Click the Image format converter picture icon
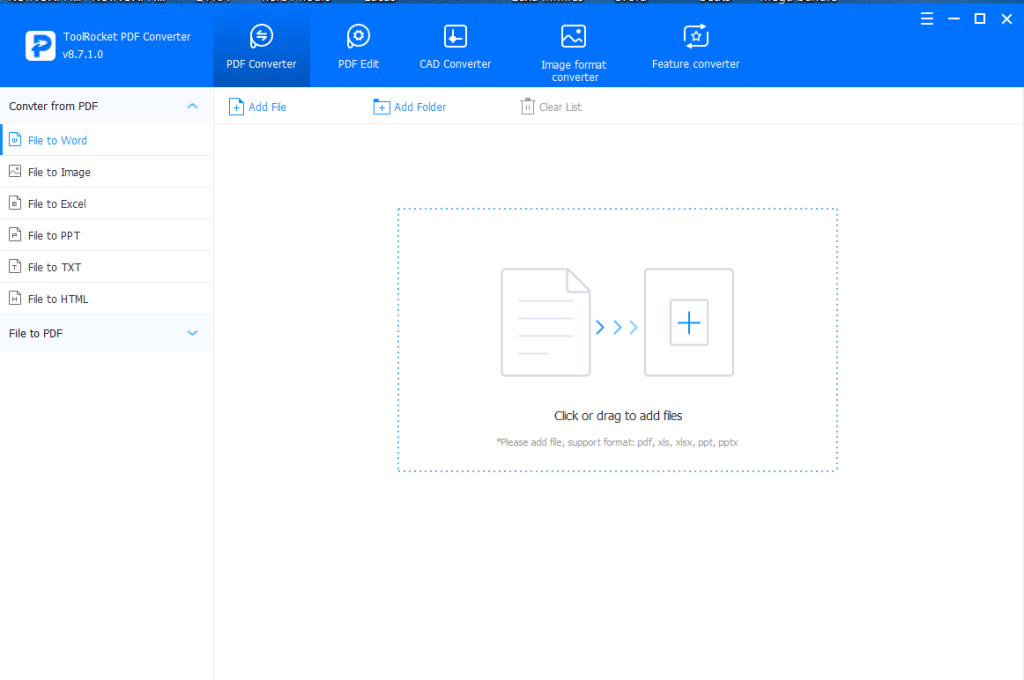Viewport: 1024px width, 680px height. point(573,36)
